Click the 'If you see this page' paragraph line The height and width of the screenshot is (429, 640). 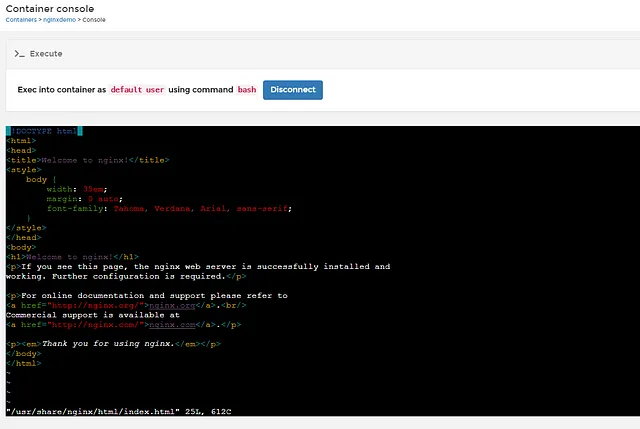coord(198,267)
